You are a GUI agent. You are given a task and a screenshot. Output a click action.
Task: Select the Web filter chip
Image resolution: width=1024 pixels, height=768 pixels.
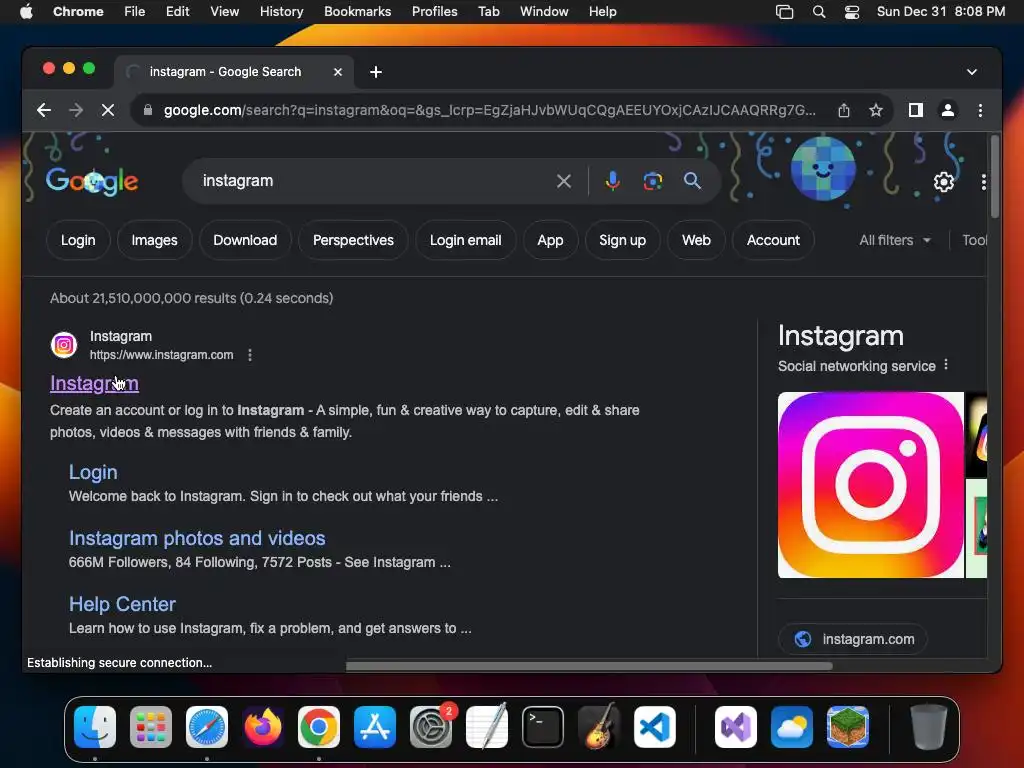696,240
